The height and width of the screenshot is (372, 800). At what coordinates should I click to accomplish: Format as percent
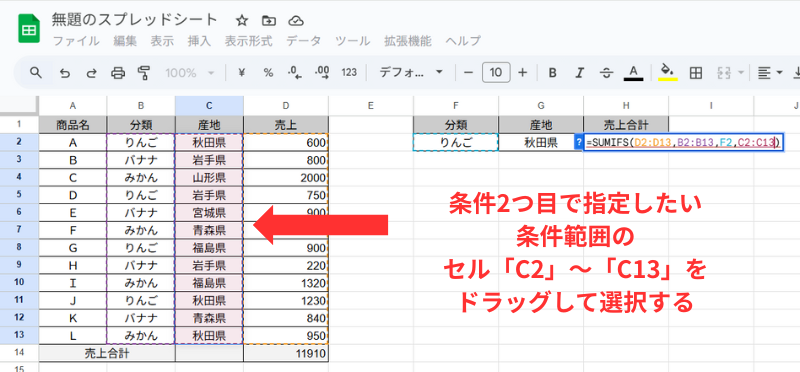point(268,73)
